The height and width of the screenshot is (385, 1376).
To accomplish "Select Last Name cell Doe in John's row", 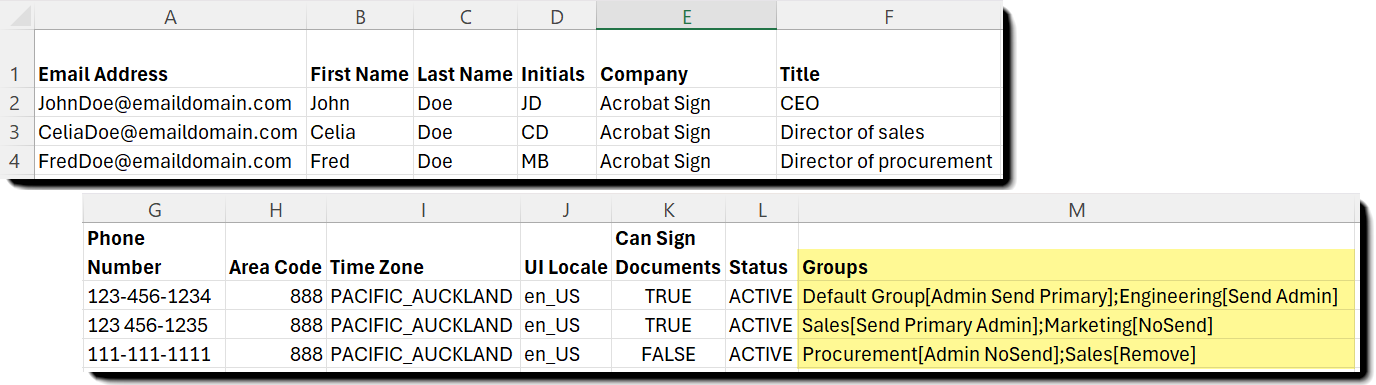I will (x=465, y=103).
